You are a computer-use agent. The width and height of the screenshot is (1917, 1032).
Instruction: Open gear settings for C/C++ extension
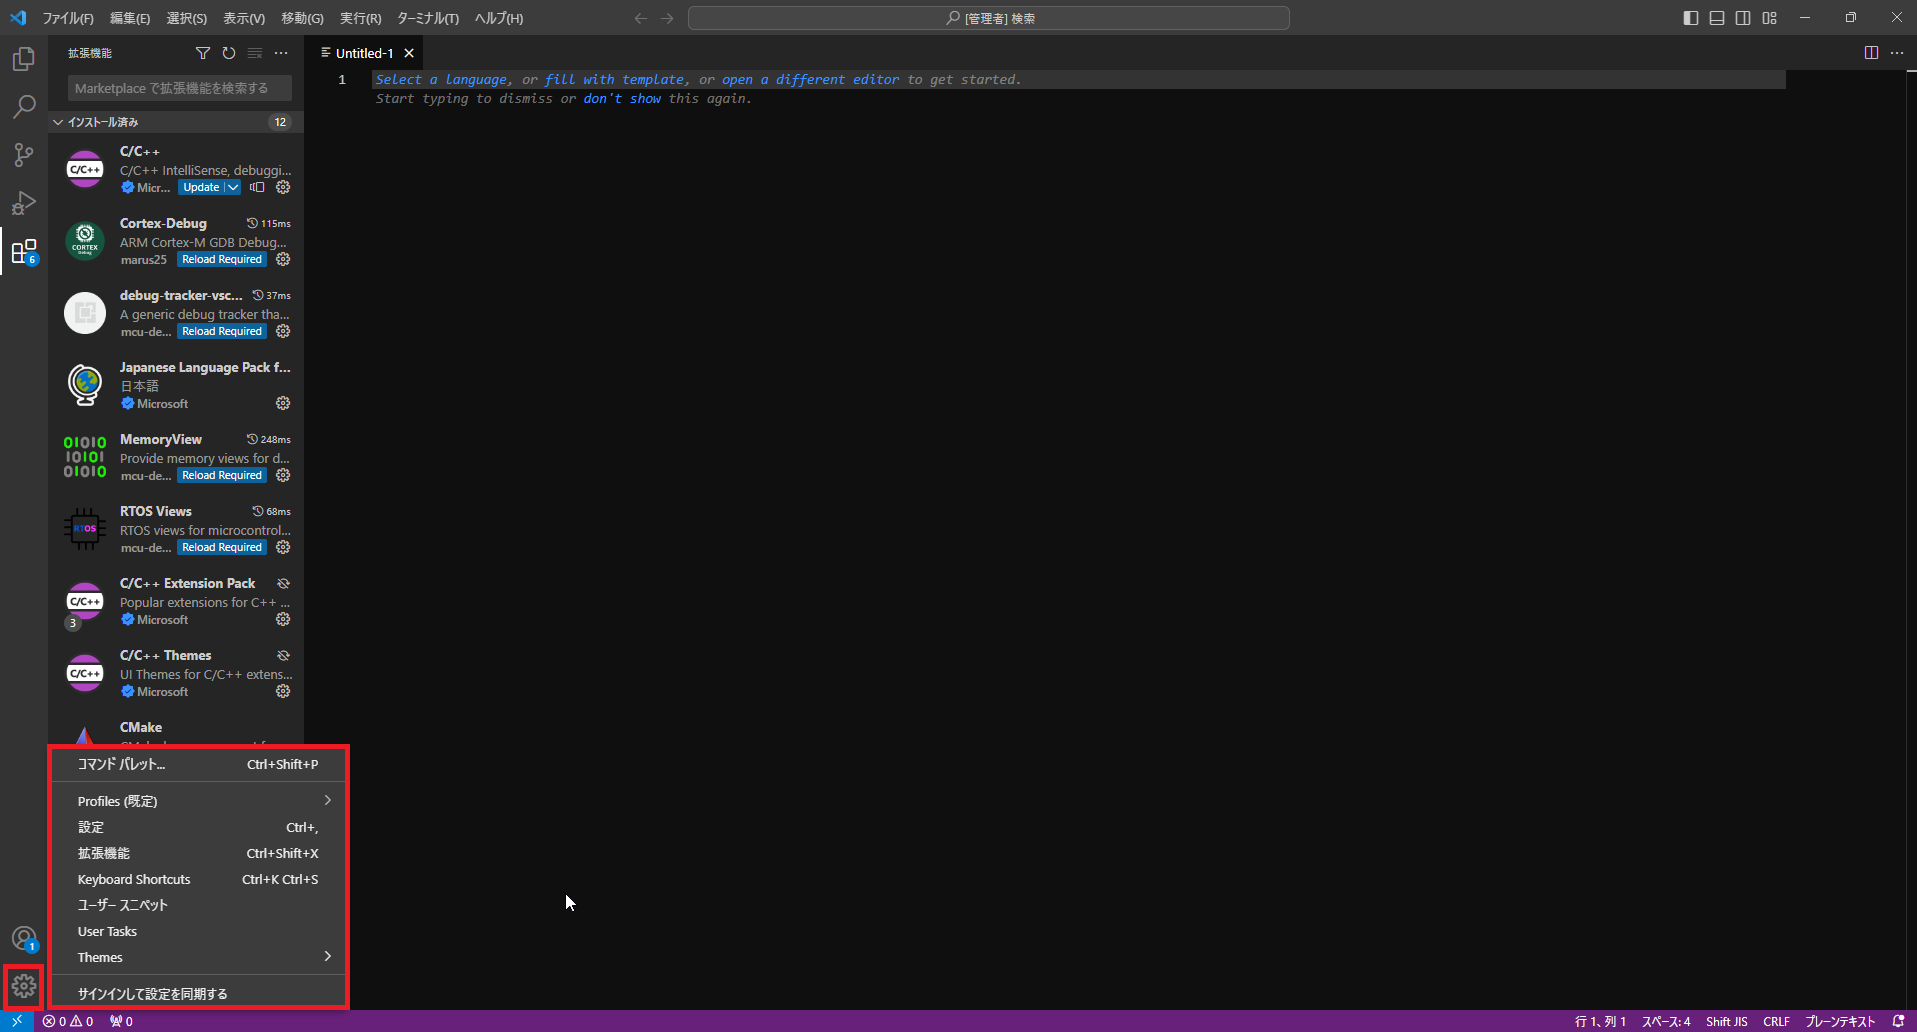283,187
